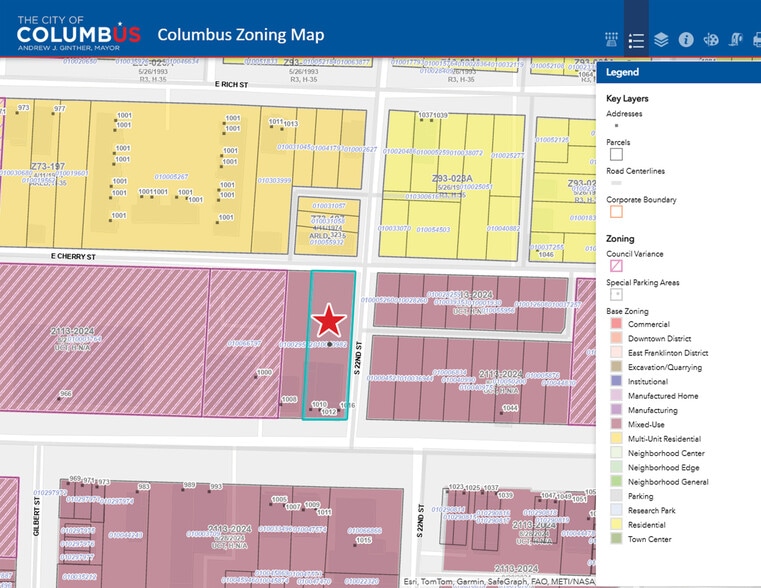Click the paper-roll icon beside the palette

coord(735,40)
